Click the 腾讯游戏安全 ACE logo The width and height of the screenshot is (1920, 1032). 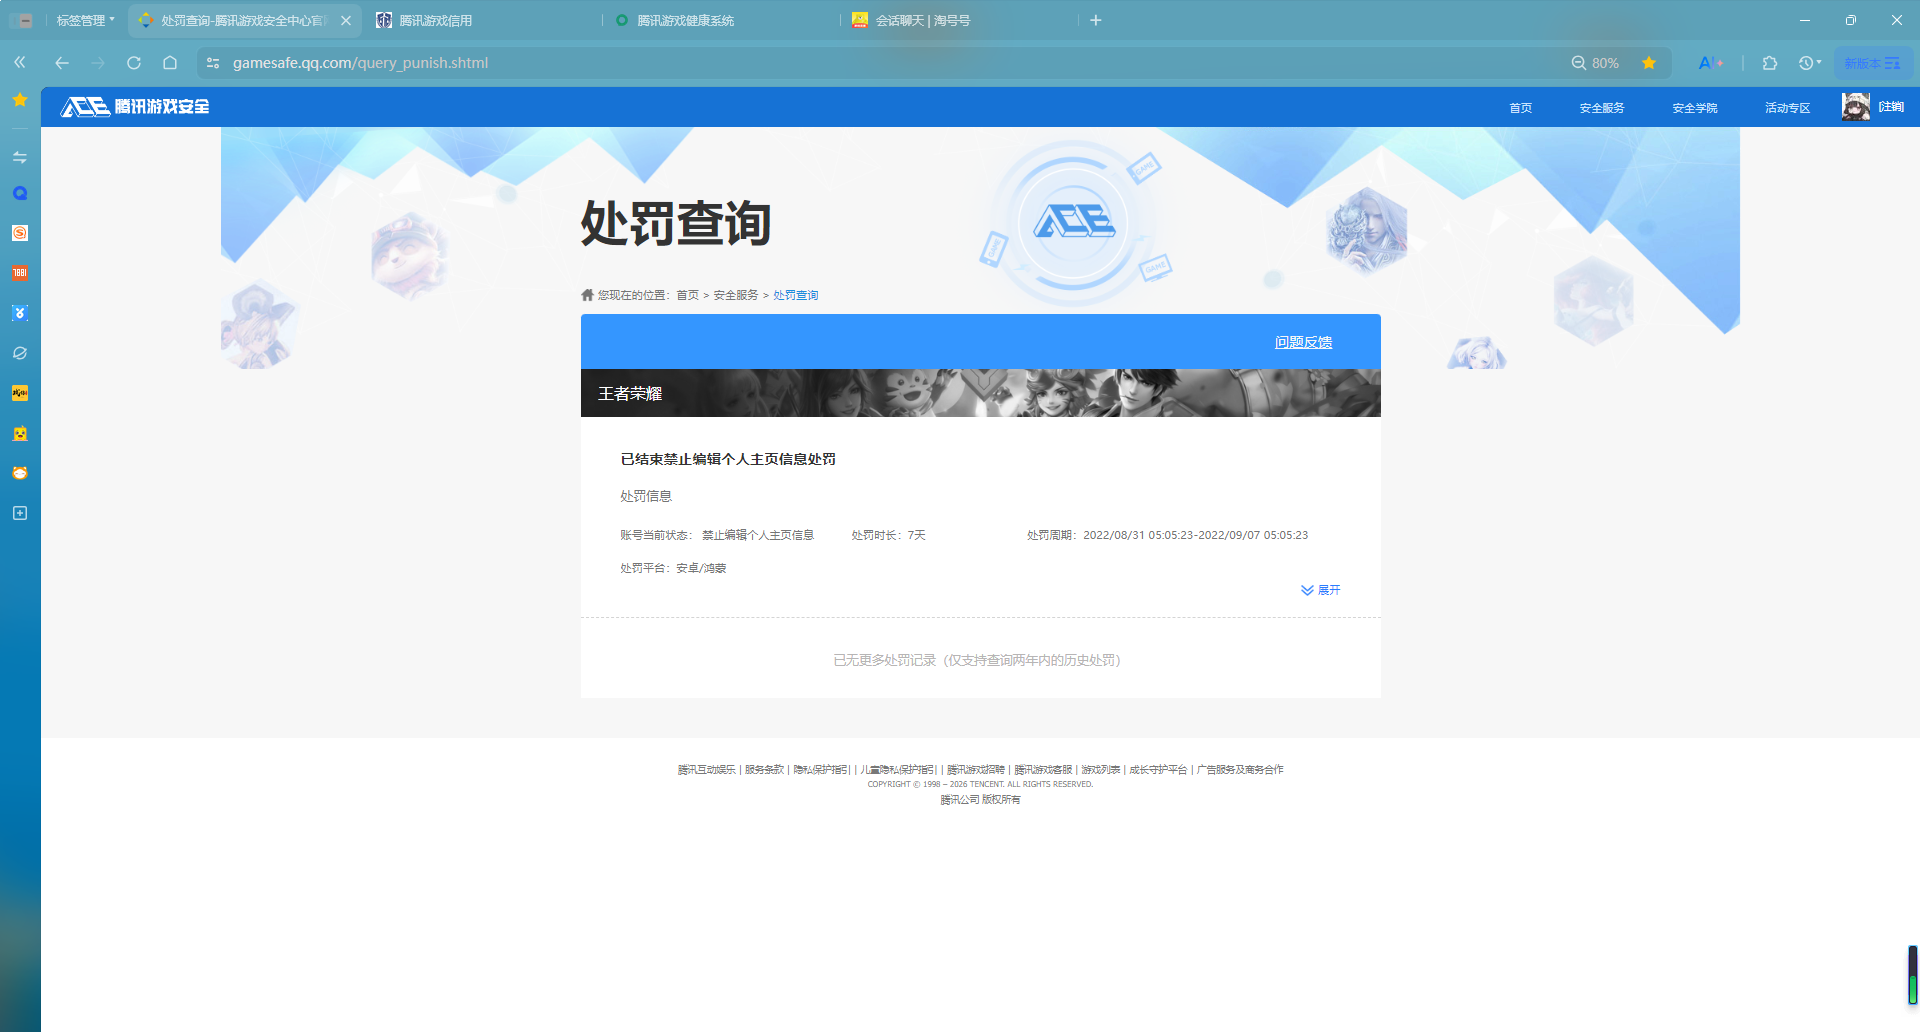(135, 106)
